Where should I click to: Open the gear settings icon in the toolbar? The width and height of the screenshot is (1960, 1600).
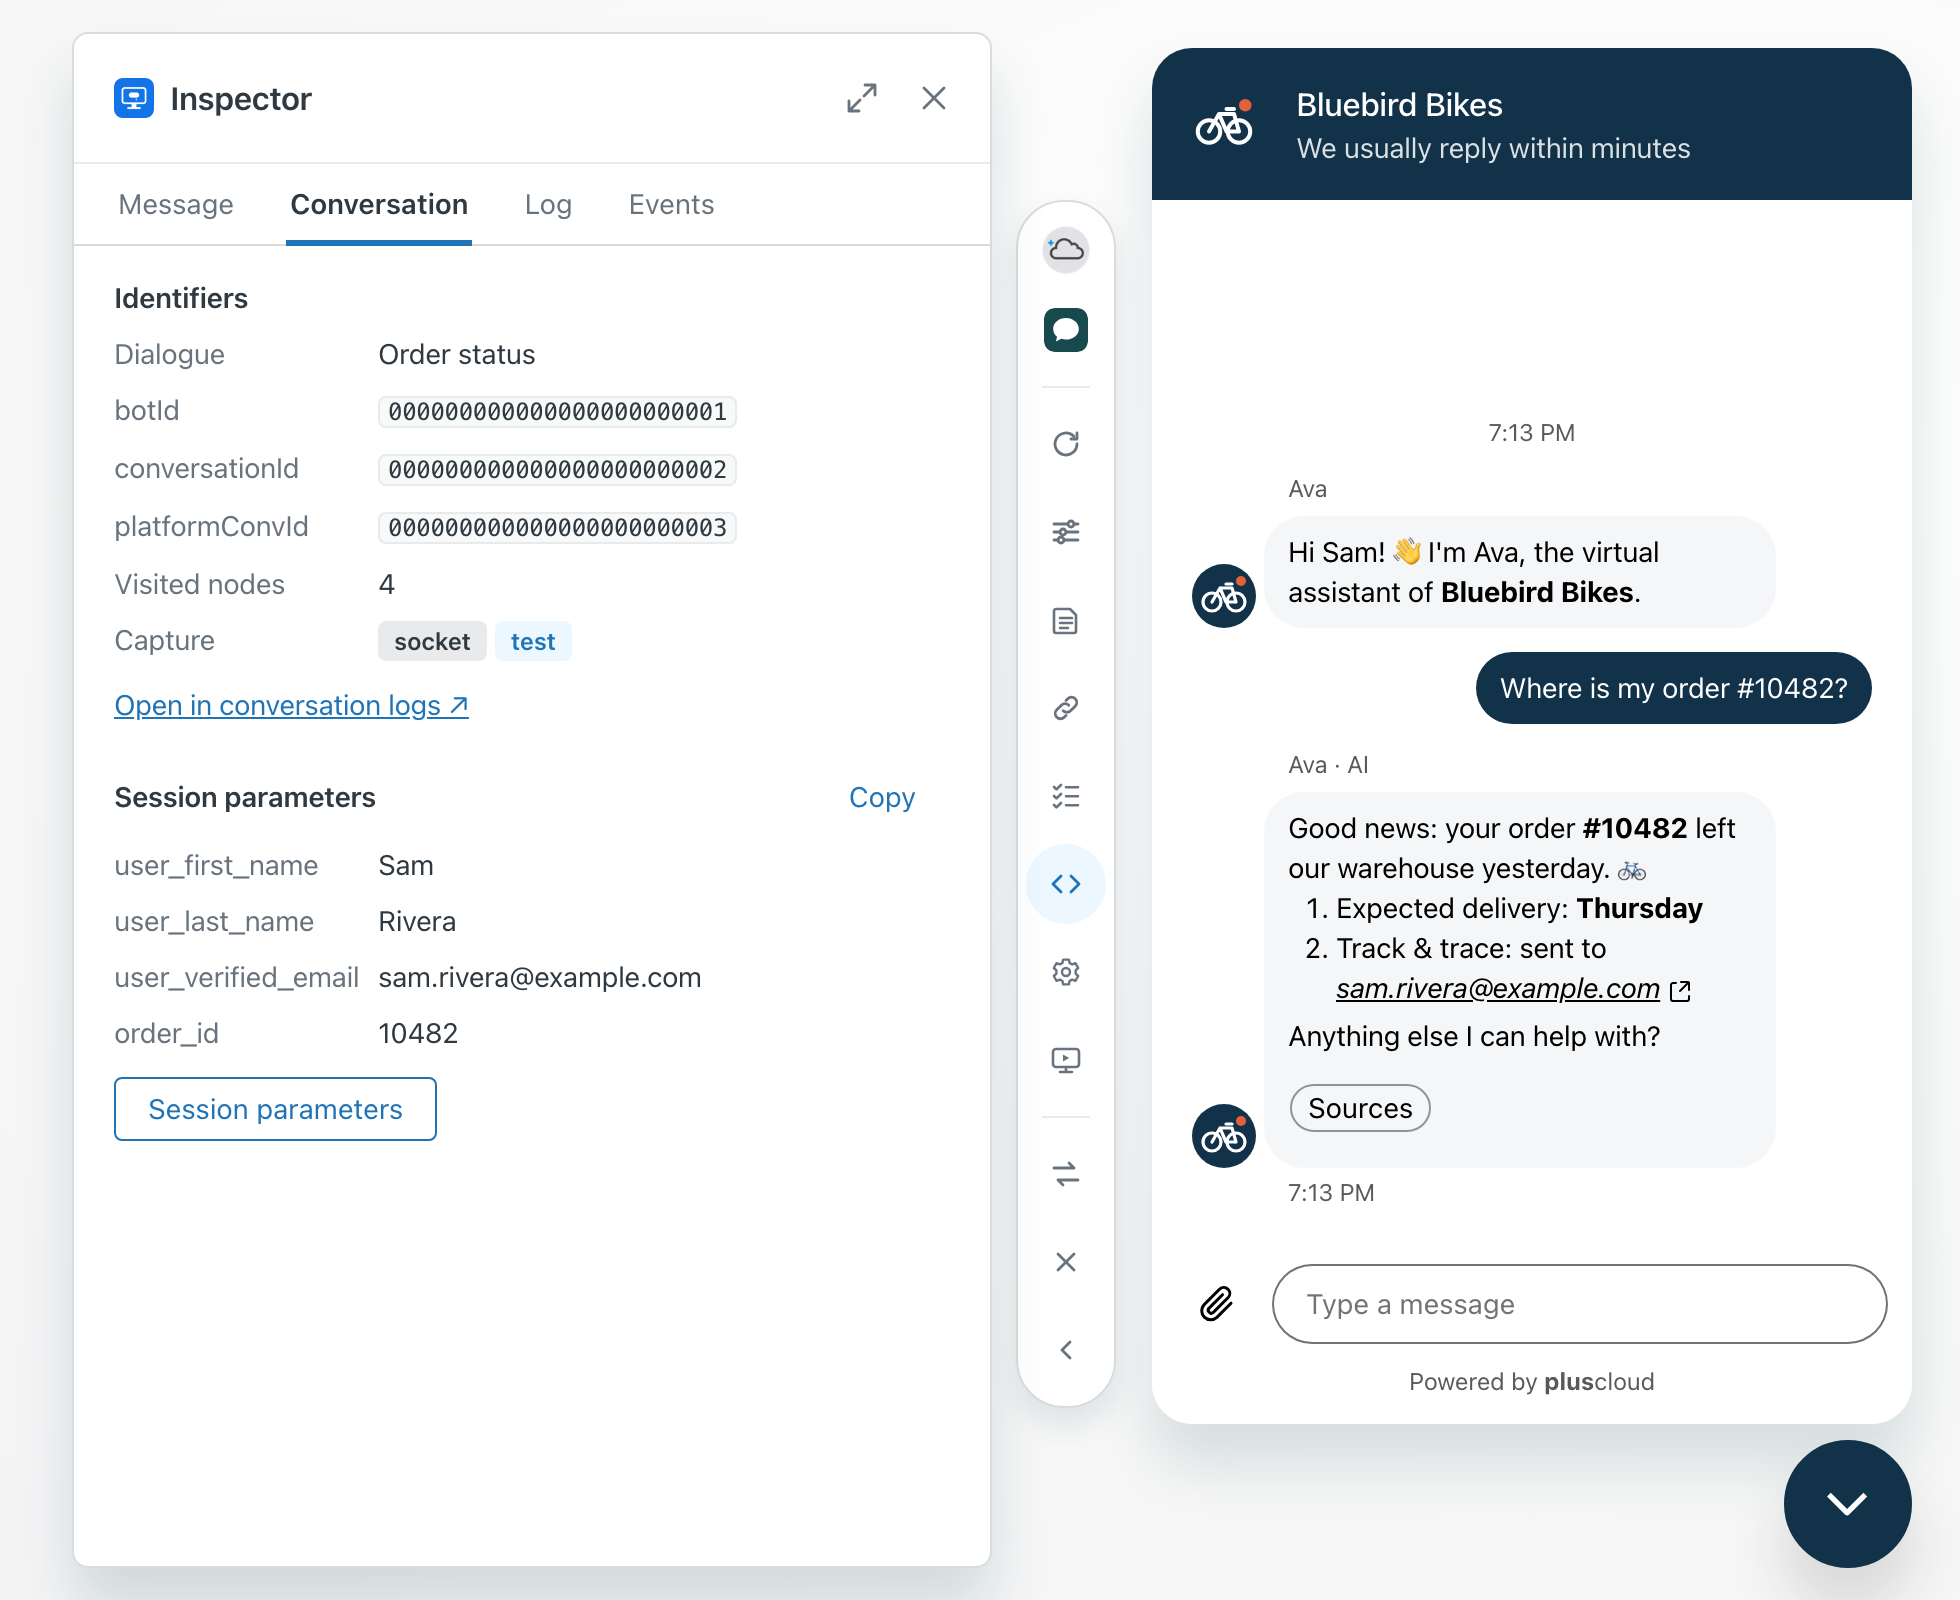[1066, 972]
